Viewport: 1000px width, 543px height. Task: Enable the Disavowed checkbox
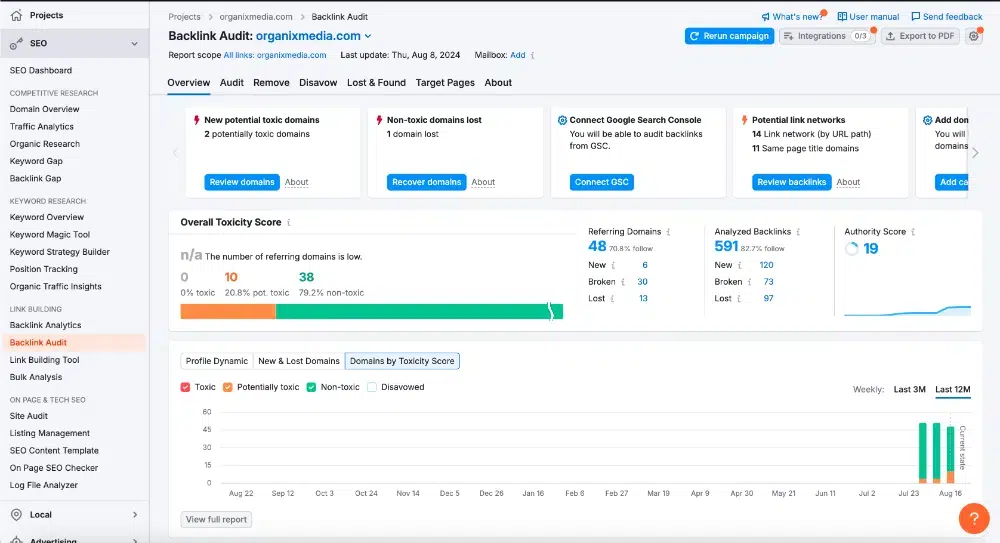[372, 387]
